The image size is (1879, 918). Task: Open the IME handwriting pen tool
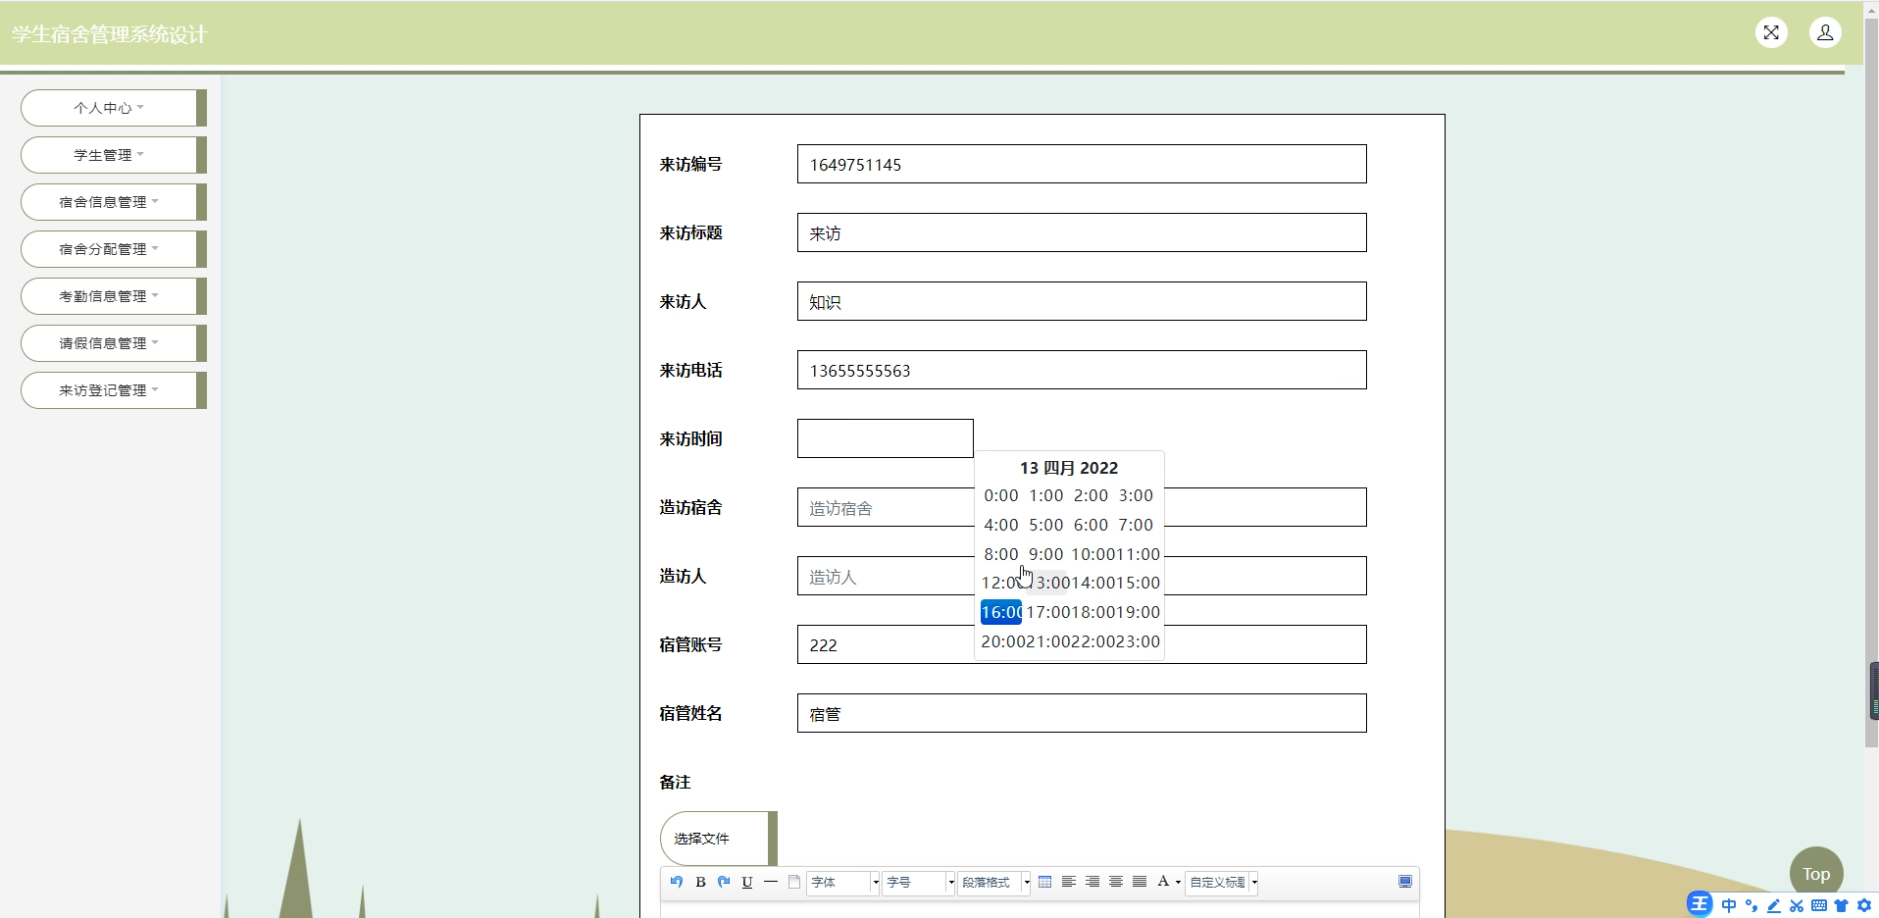pyautogui.click(x=1774, y=906)
